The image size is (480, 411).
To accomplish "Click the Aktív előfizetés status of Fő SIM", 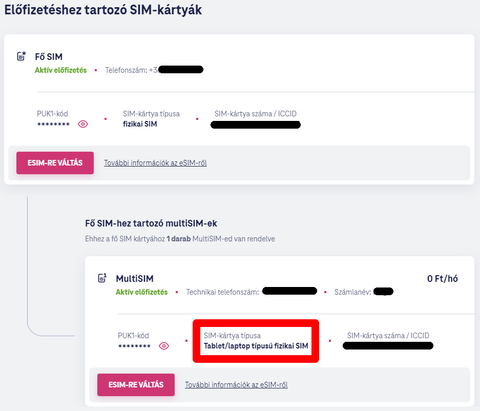I will click(61, 70).
